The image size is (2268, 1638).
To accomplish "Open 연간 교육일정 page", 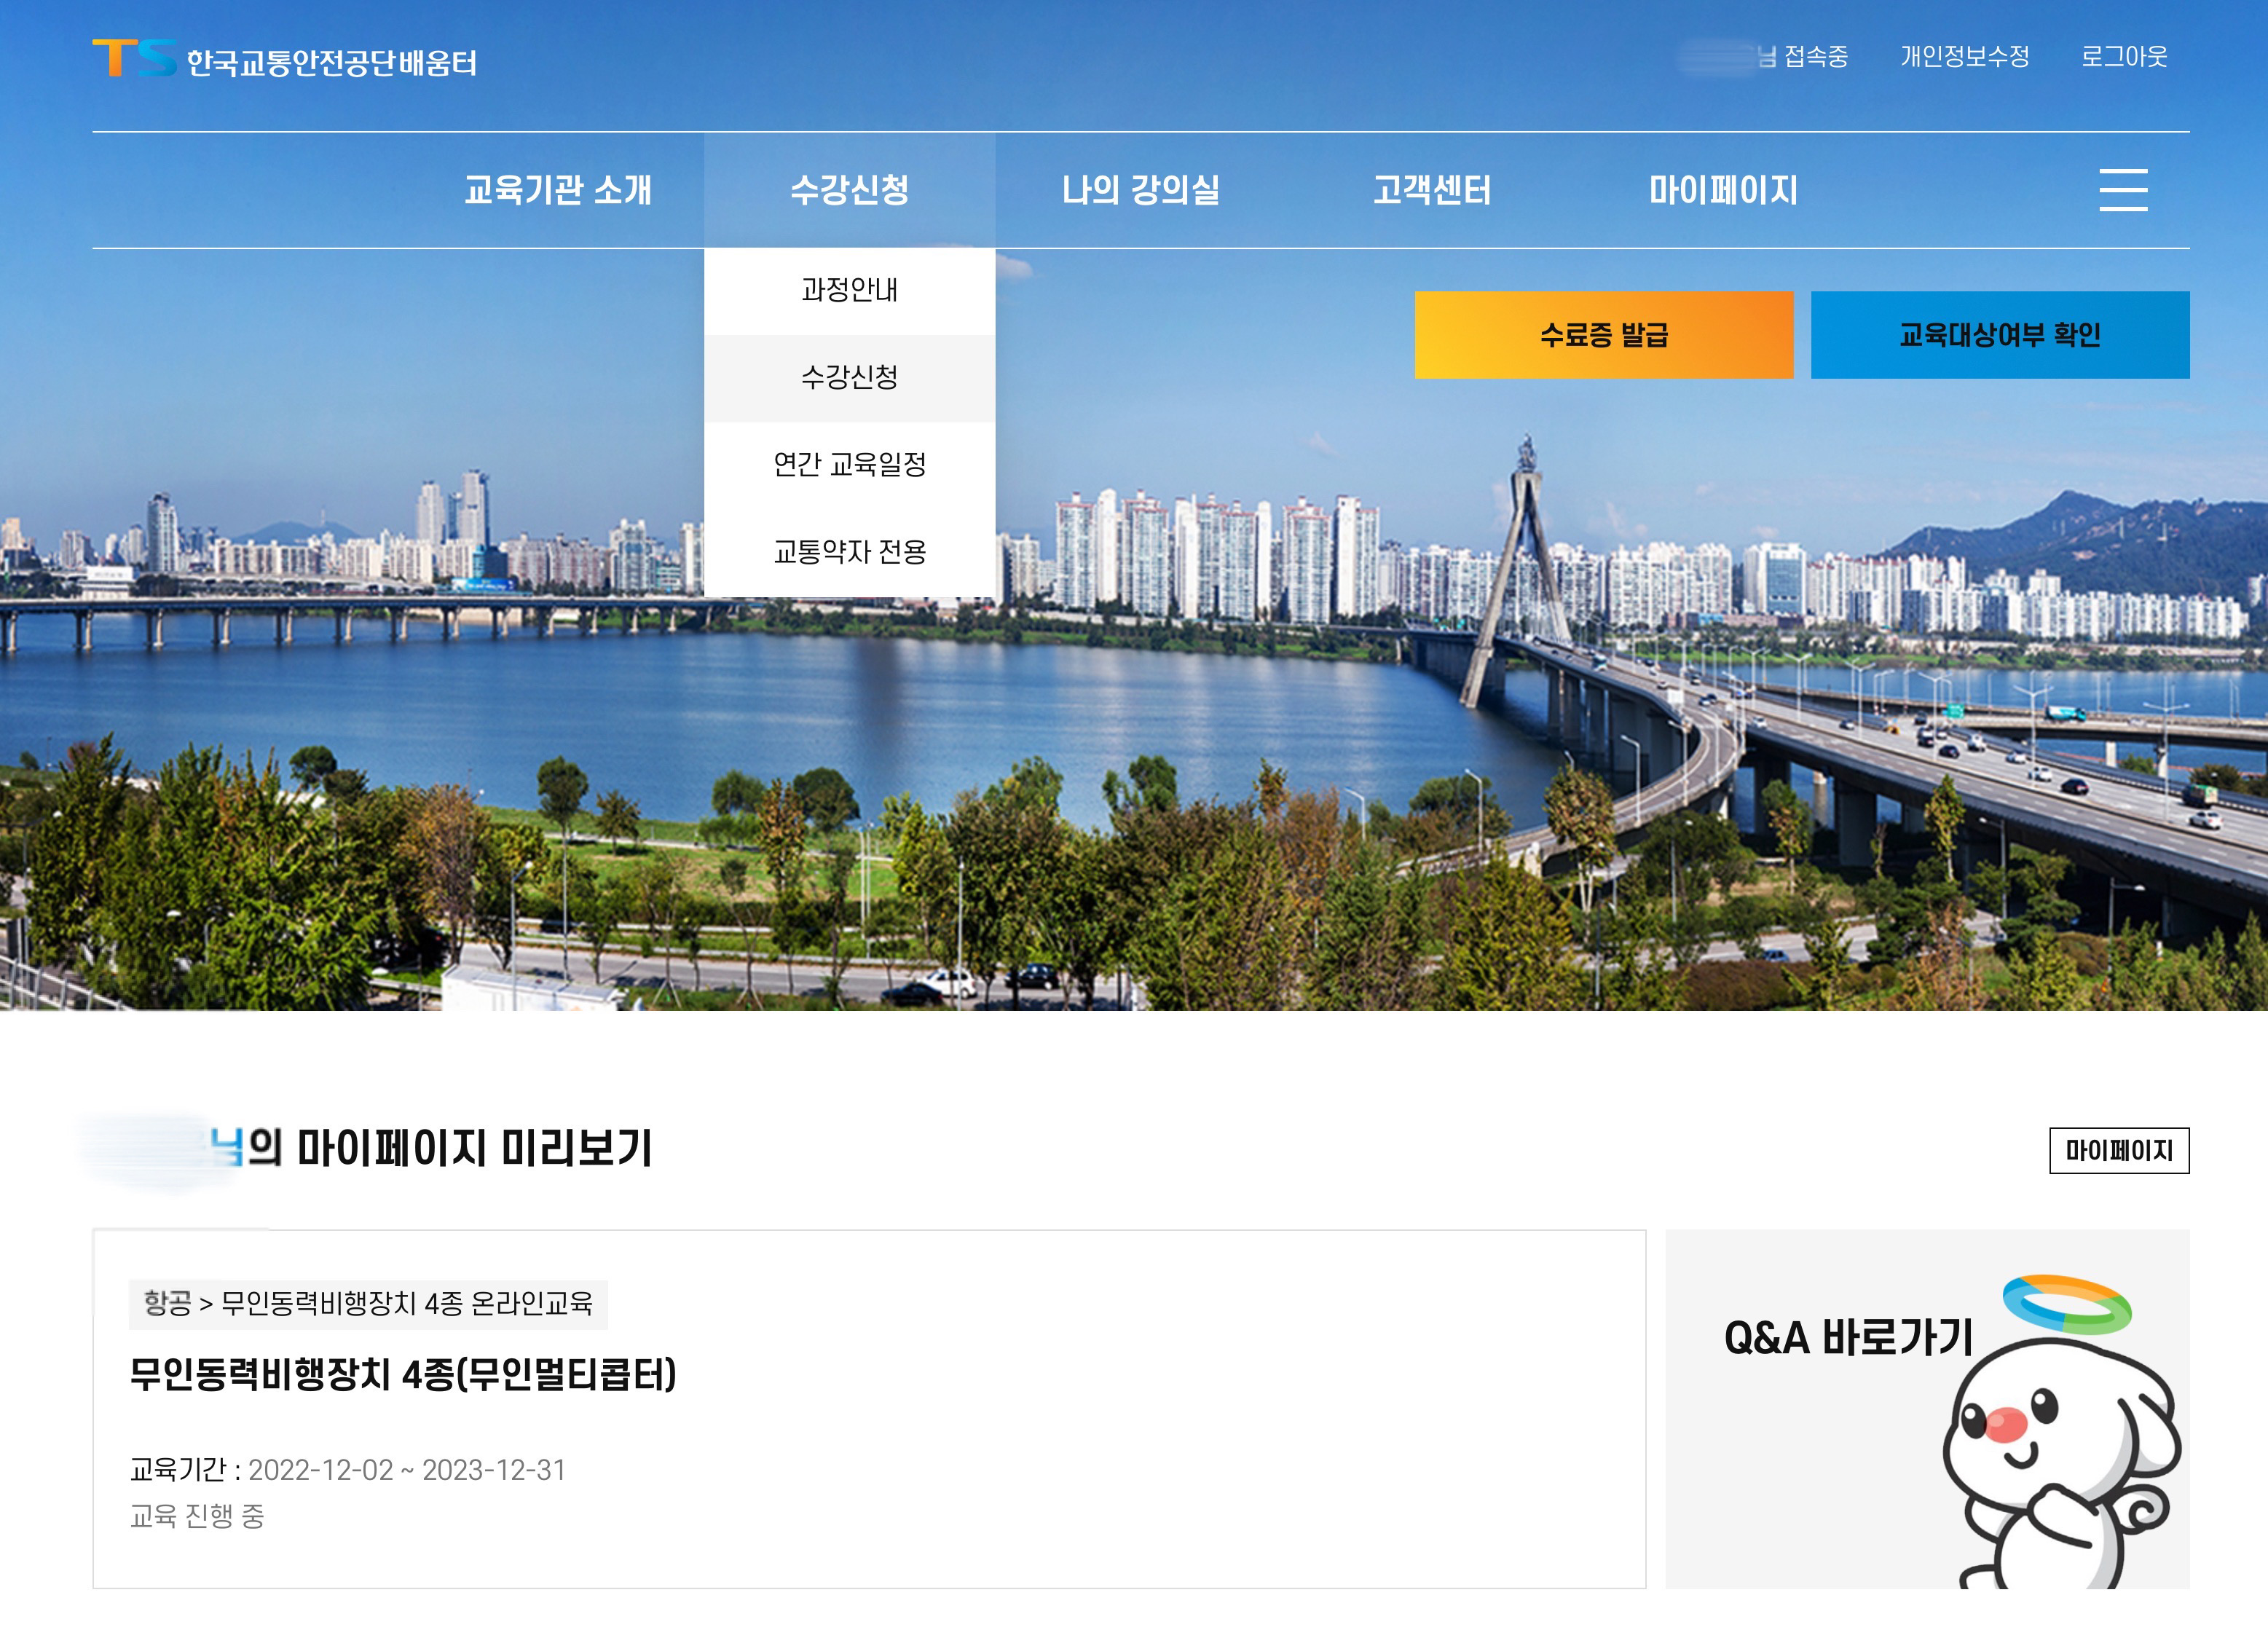I will (x=851, y=464).
